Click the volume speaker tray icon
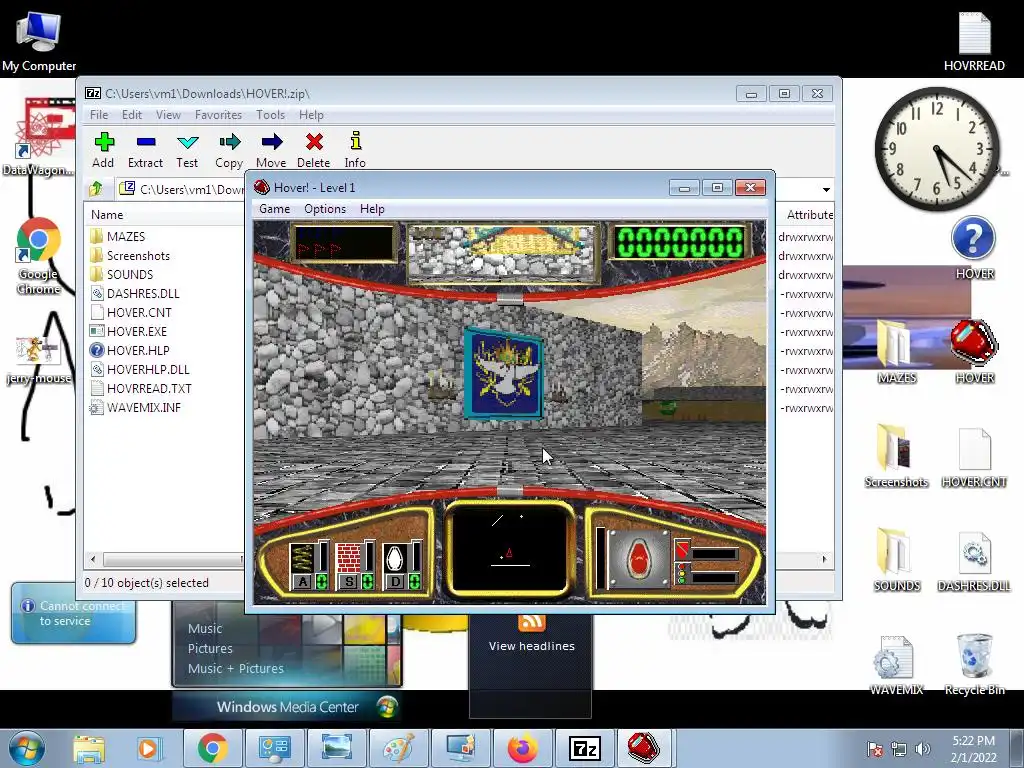This screenshot has height=768, width=1024. 922,749
